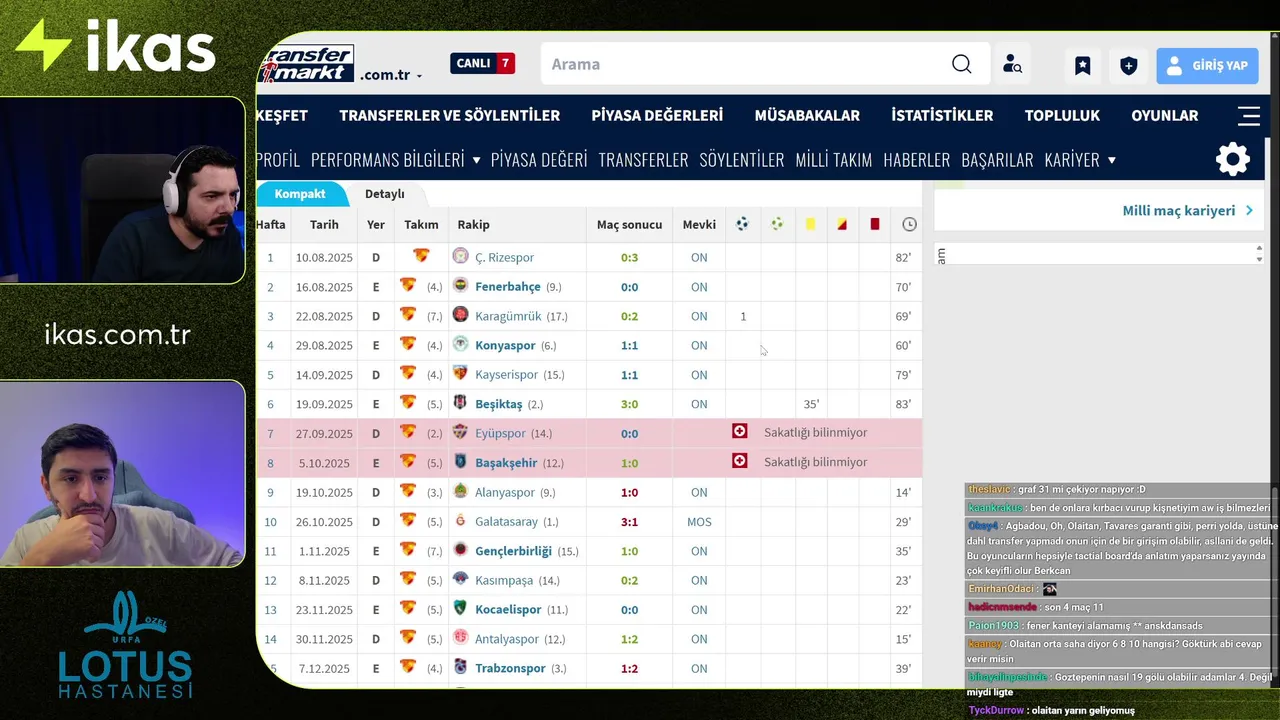Screen dimensions: 1280x720
Task: Click the team crest in the Fenerbahçe row
Action: click(x=408, y=285)
